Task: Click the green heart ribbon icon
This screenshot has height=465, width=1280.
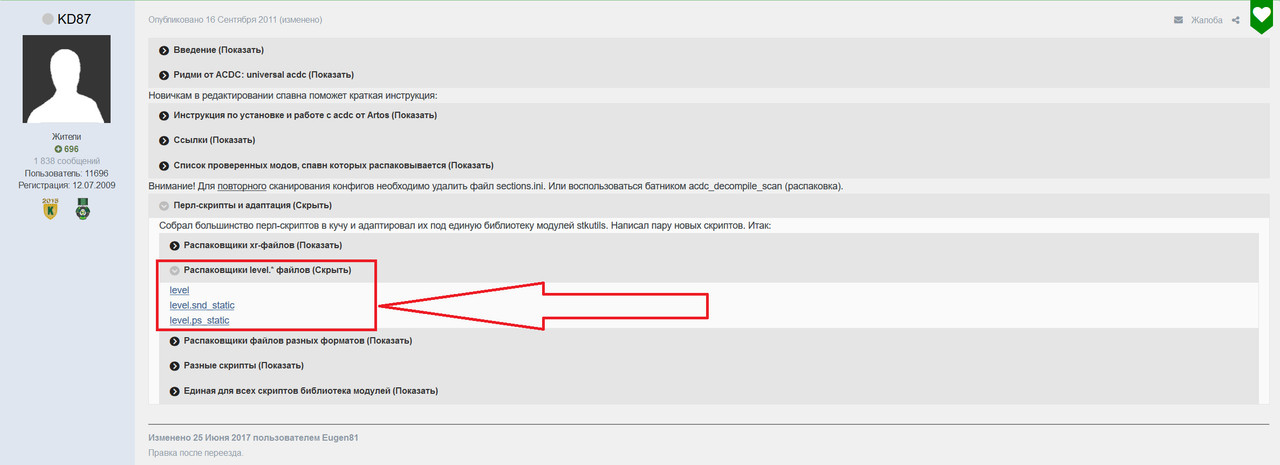Action: tap(1262, 17)
